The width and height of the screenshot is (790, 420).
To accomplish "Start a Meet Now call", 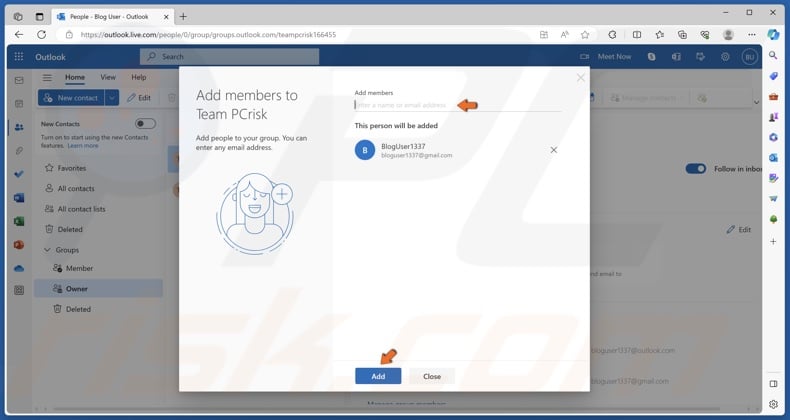I will coord(606,57).
